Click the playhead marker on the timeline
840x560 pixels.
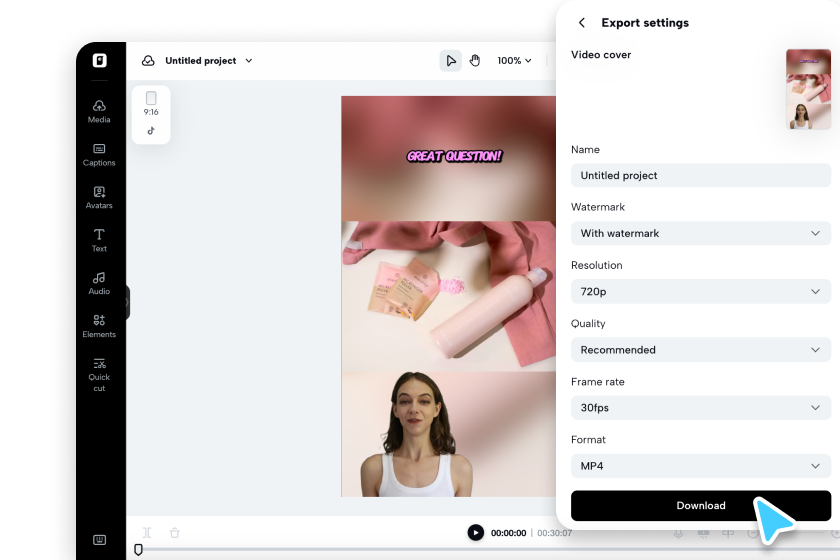click(138, 550)
